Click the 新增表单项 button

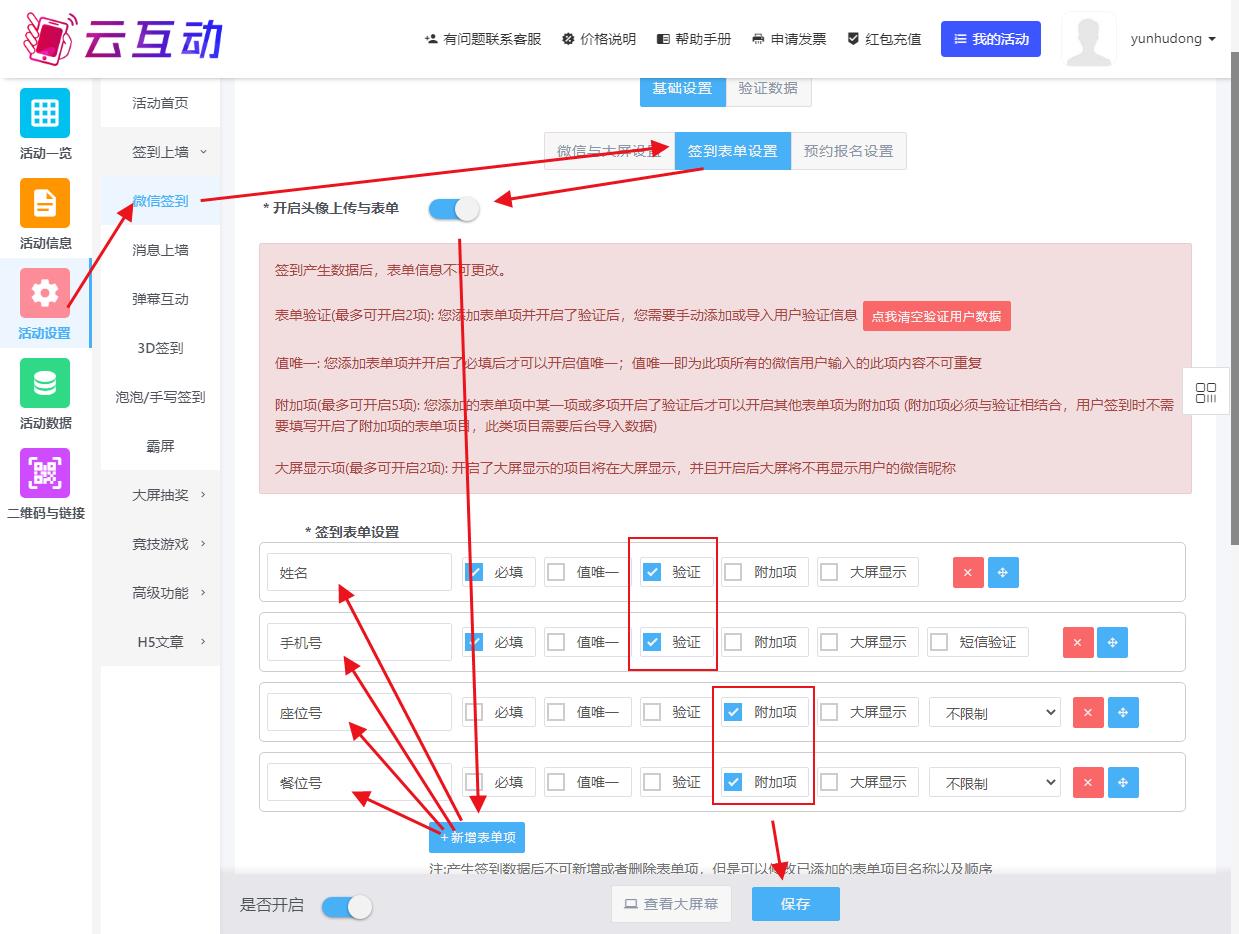[x=477, y=838]
